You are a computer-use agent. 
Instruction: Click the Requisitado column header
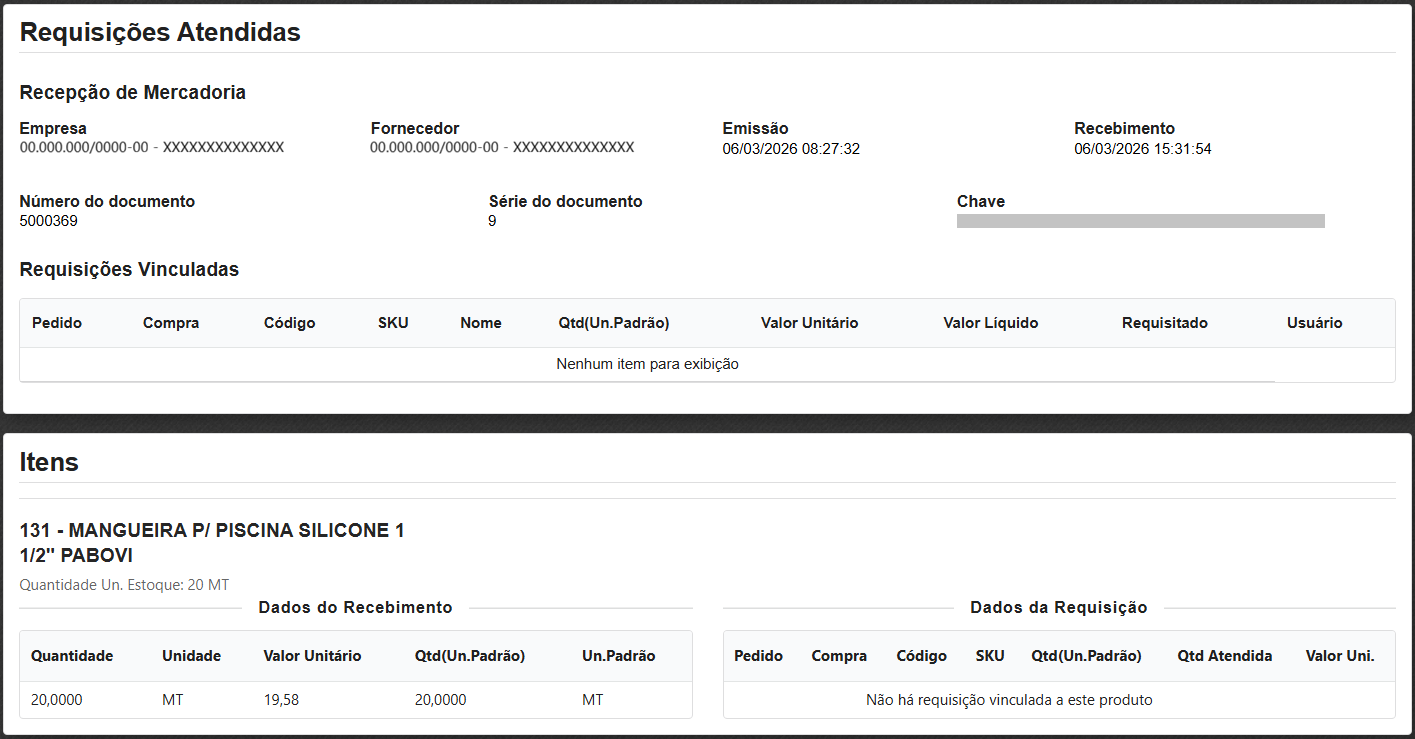(1164, 323)
